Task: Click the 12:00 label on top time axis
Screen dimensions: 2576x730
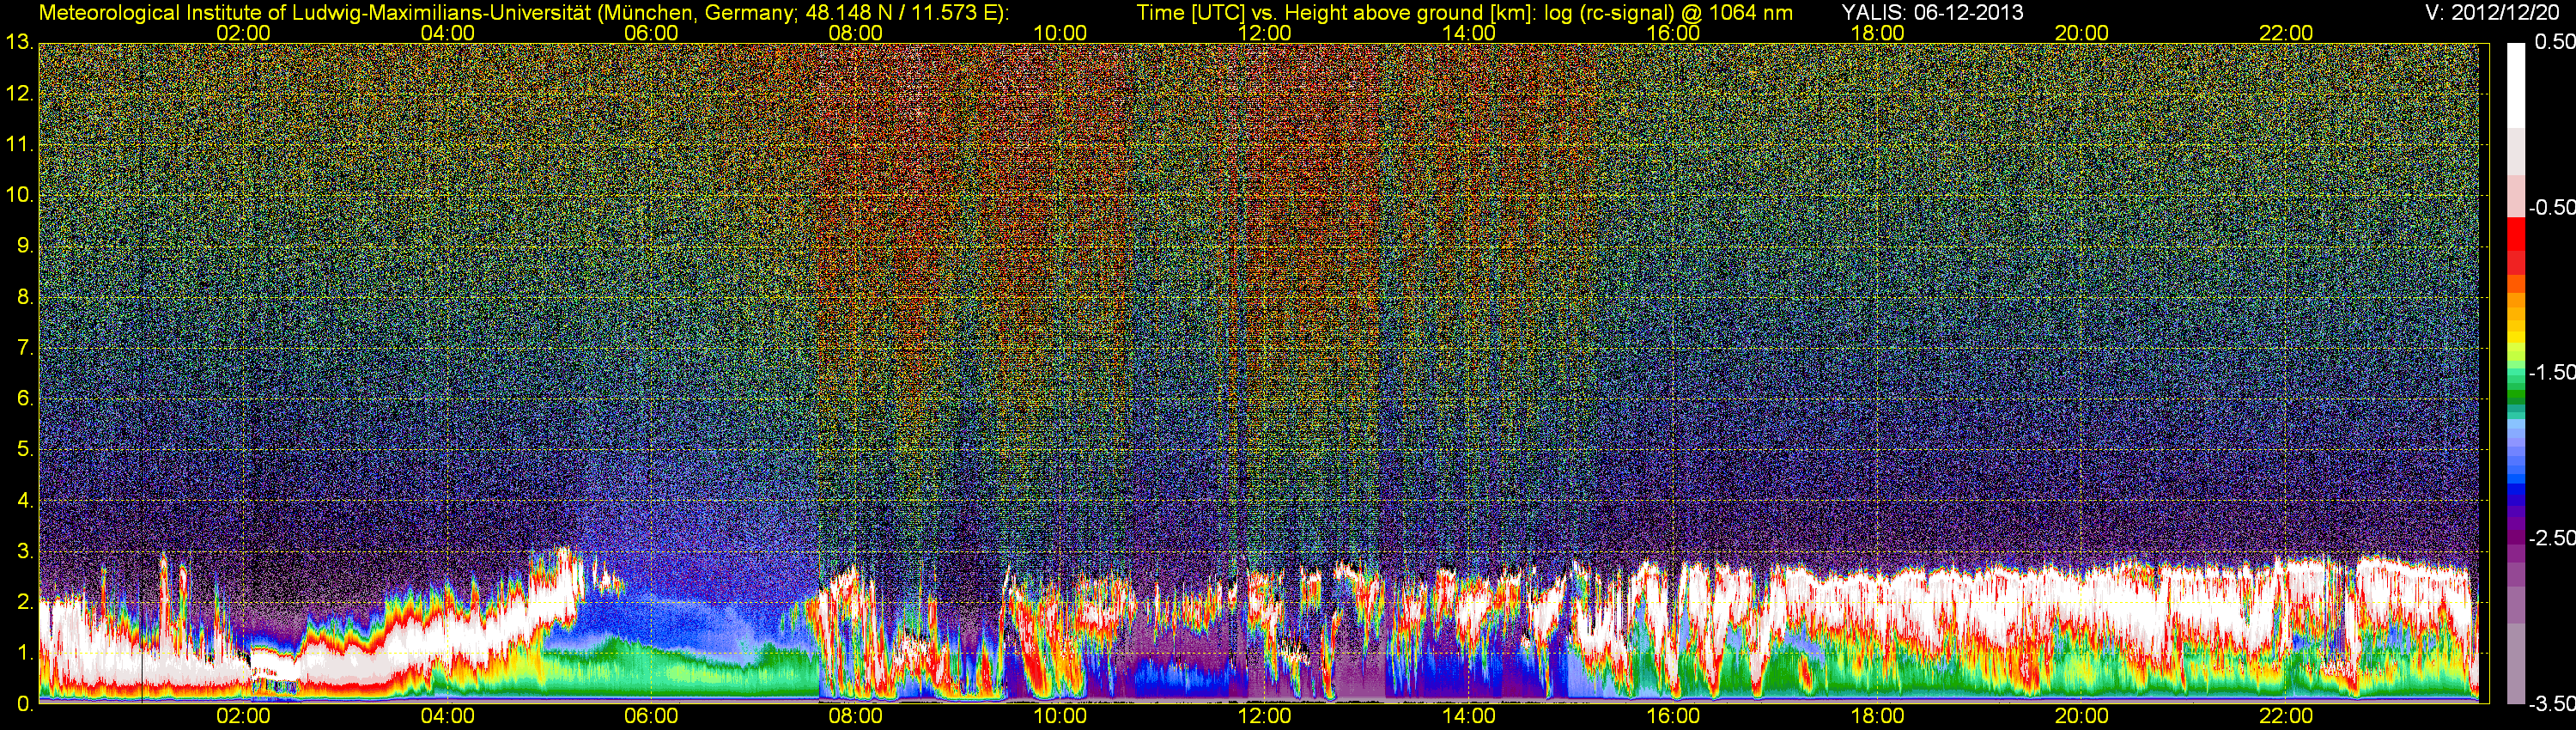Action: pos(1264,33)
